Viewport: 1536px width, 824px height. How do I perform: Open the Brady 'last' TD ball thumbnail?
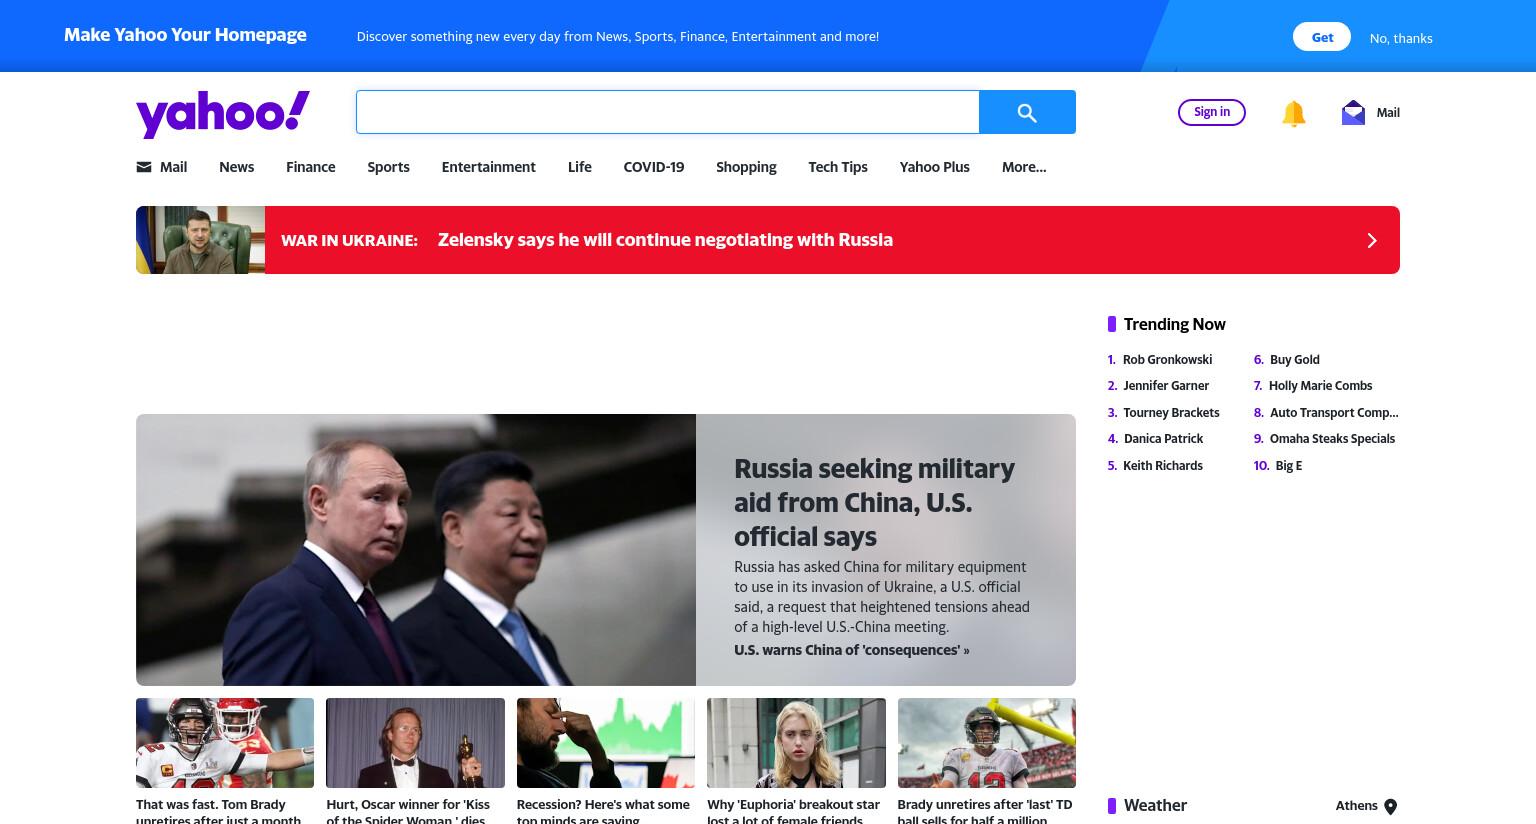click(x=987, y=743)
